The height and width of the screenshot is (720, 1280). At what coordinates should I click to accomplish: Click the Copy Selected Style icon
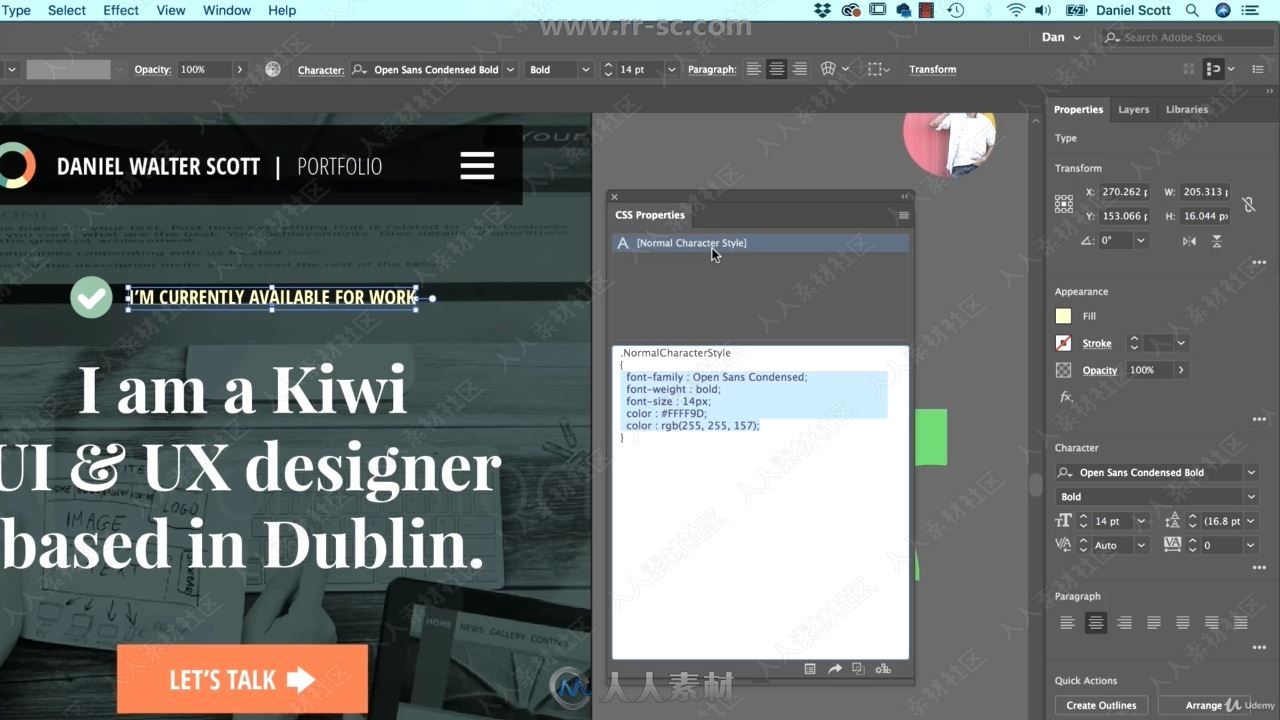858,669
